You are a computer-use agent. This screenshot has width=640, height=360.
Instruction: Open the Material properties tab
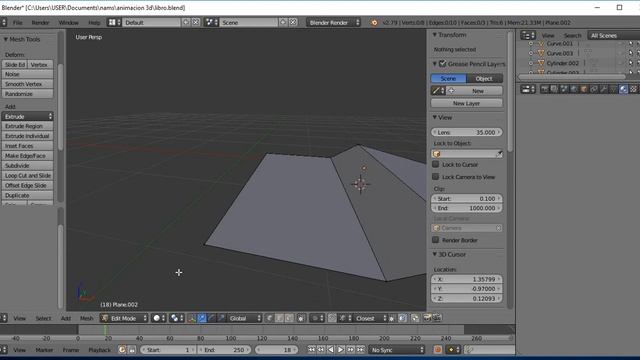(623, 89)
